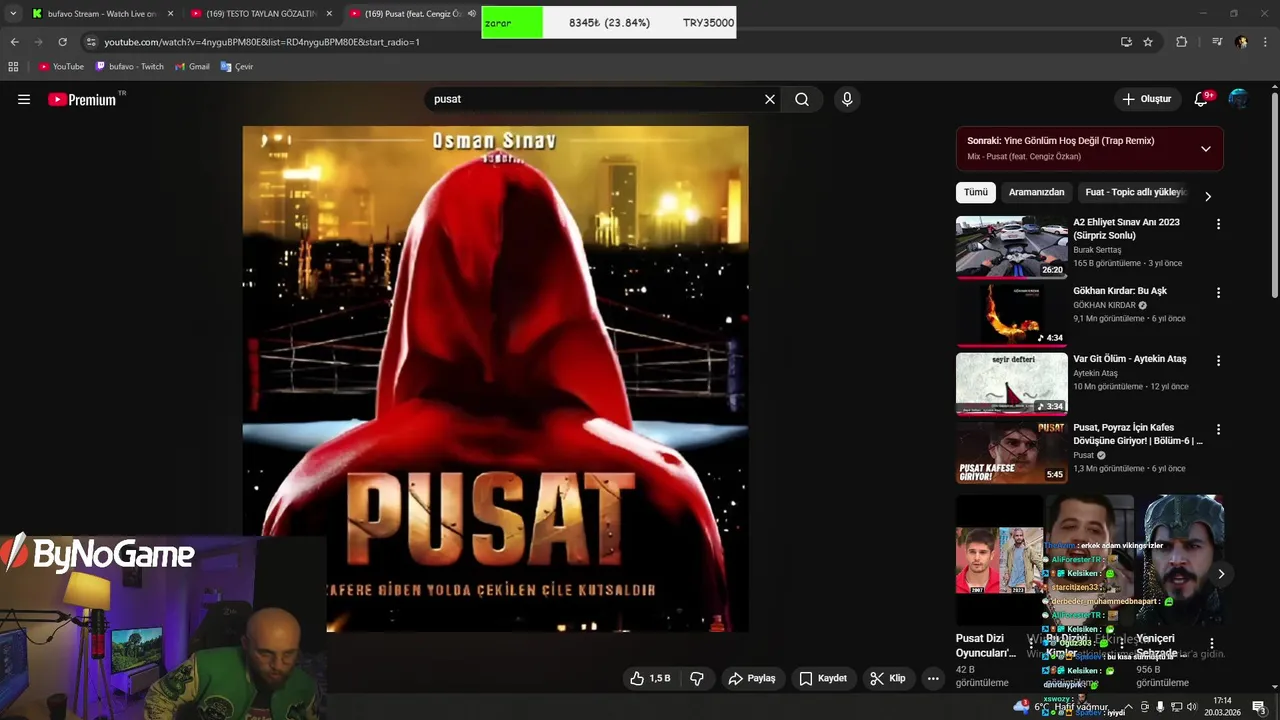Open Pusat, Poyraz İçin Kafes video title
Screen dimensions: 1280x720
point(1138,434)
